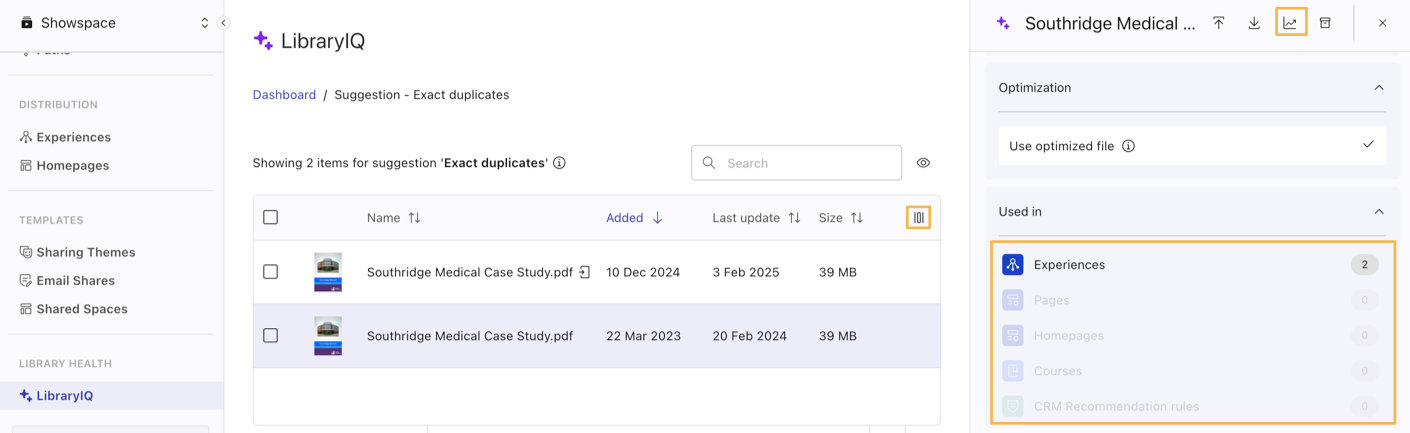Open Experiences in the sidebar
Screen dimensions: 1410x433
click(73, 137)
